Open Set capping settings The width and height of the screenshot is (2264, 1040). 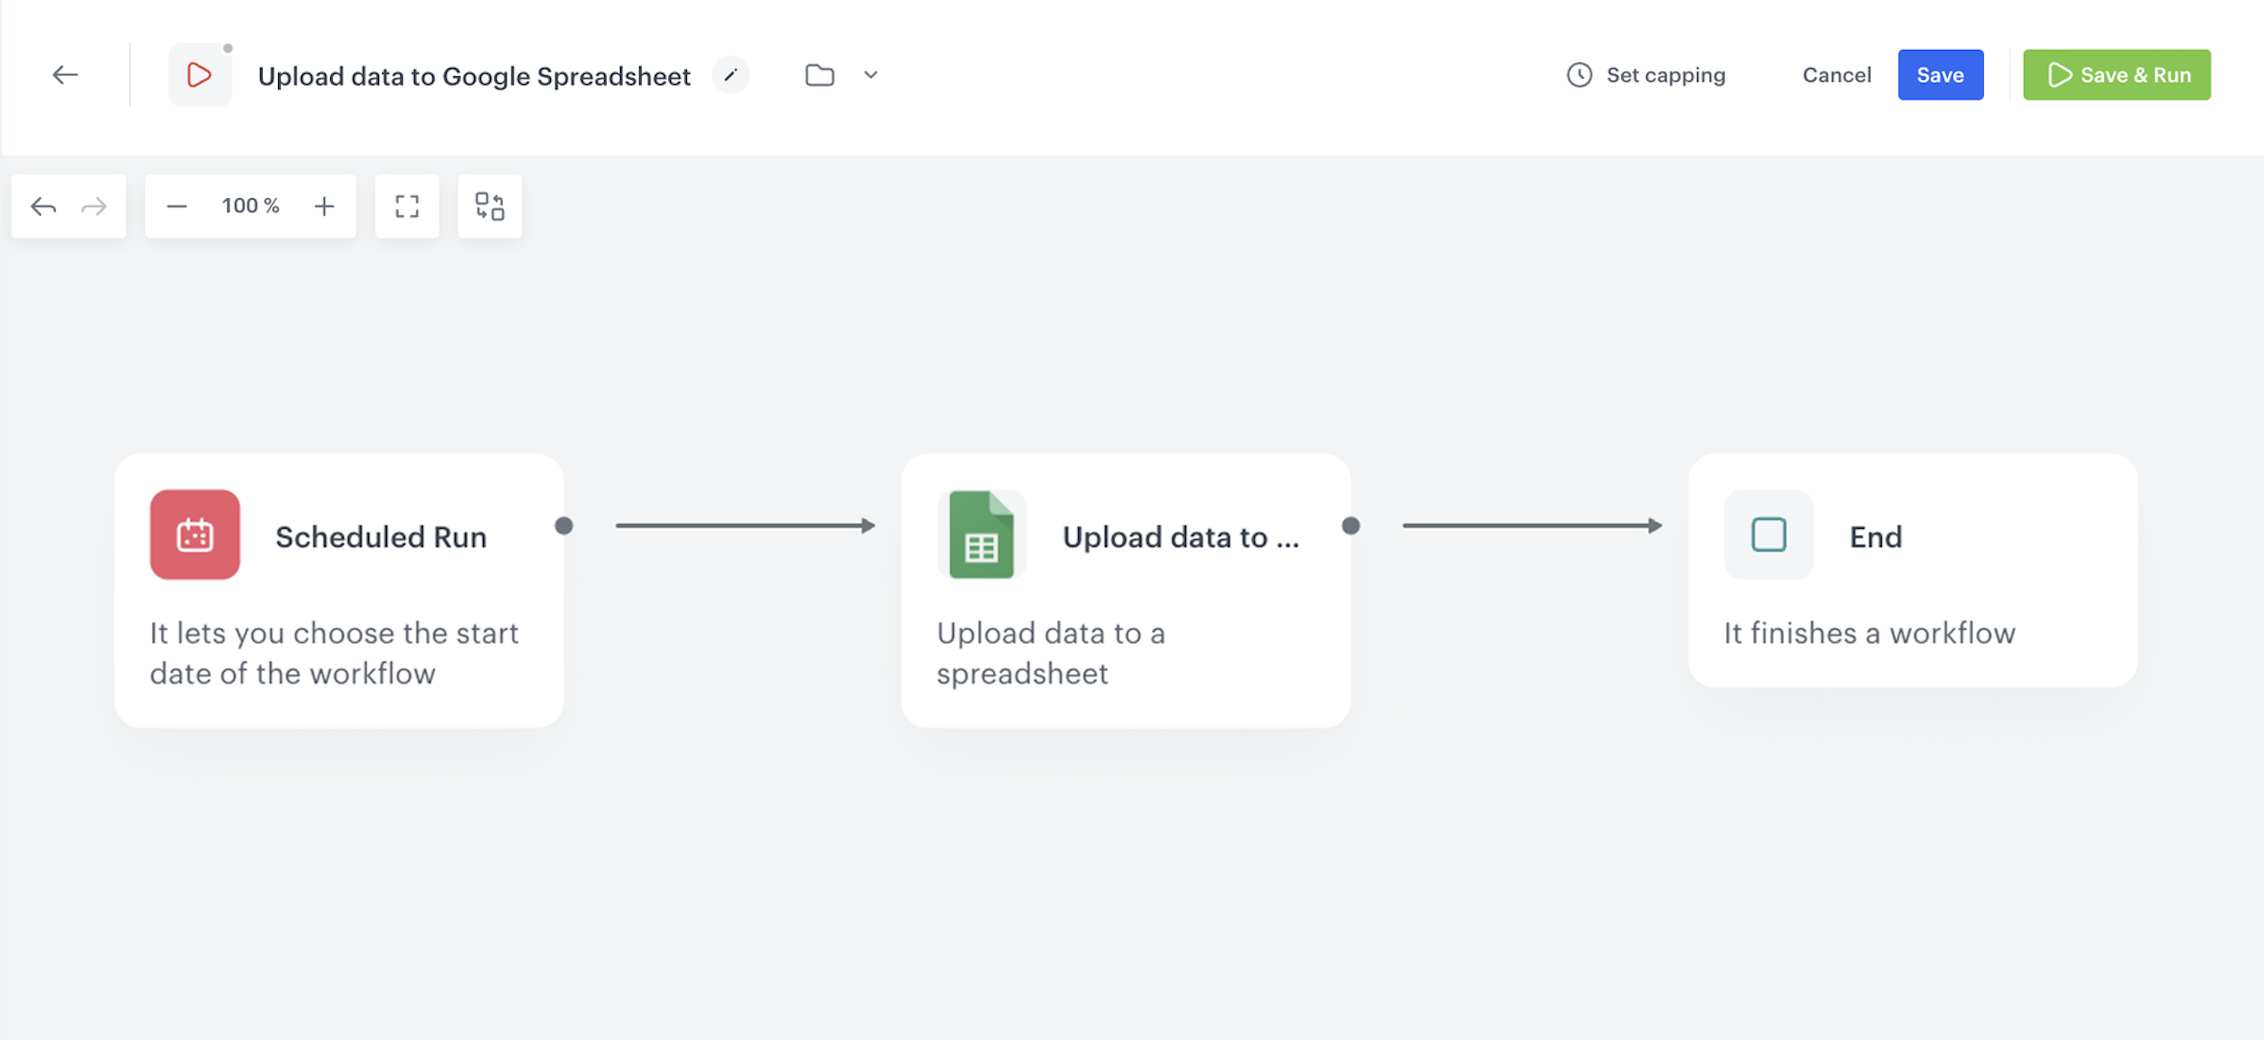[x=1664, y=74]
